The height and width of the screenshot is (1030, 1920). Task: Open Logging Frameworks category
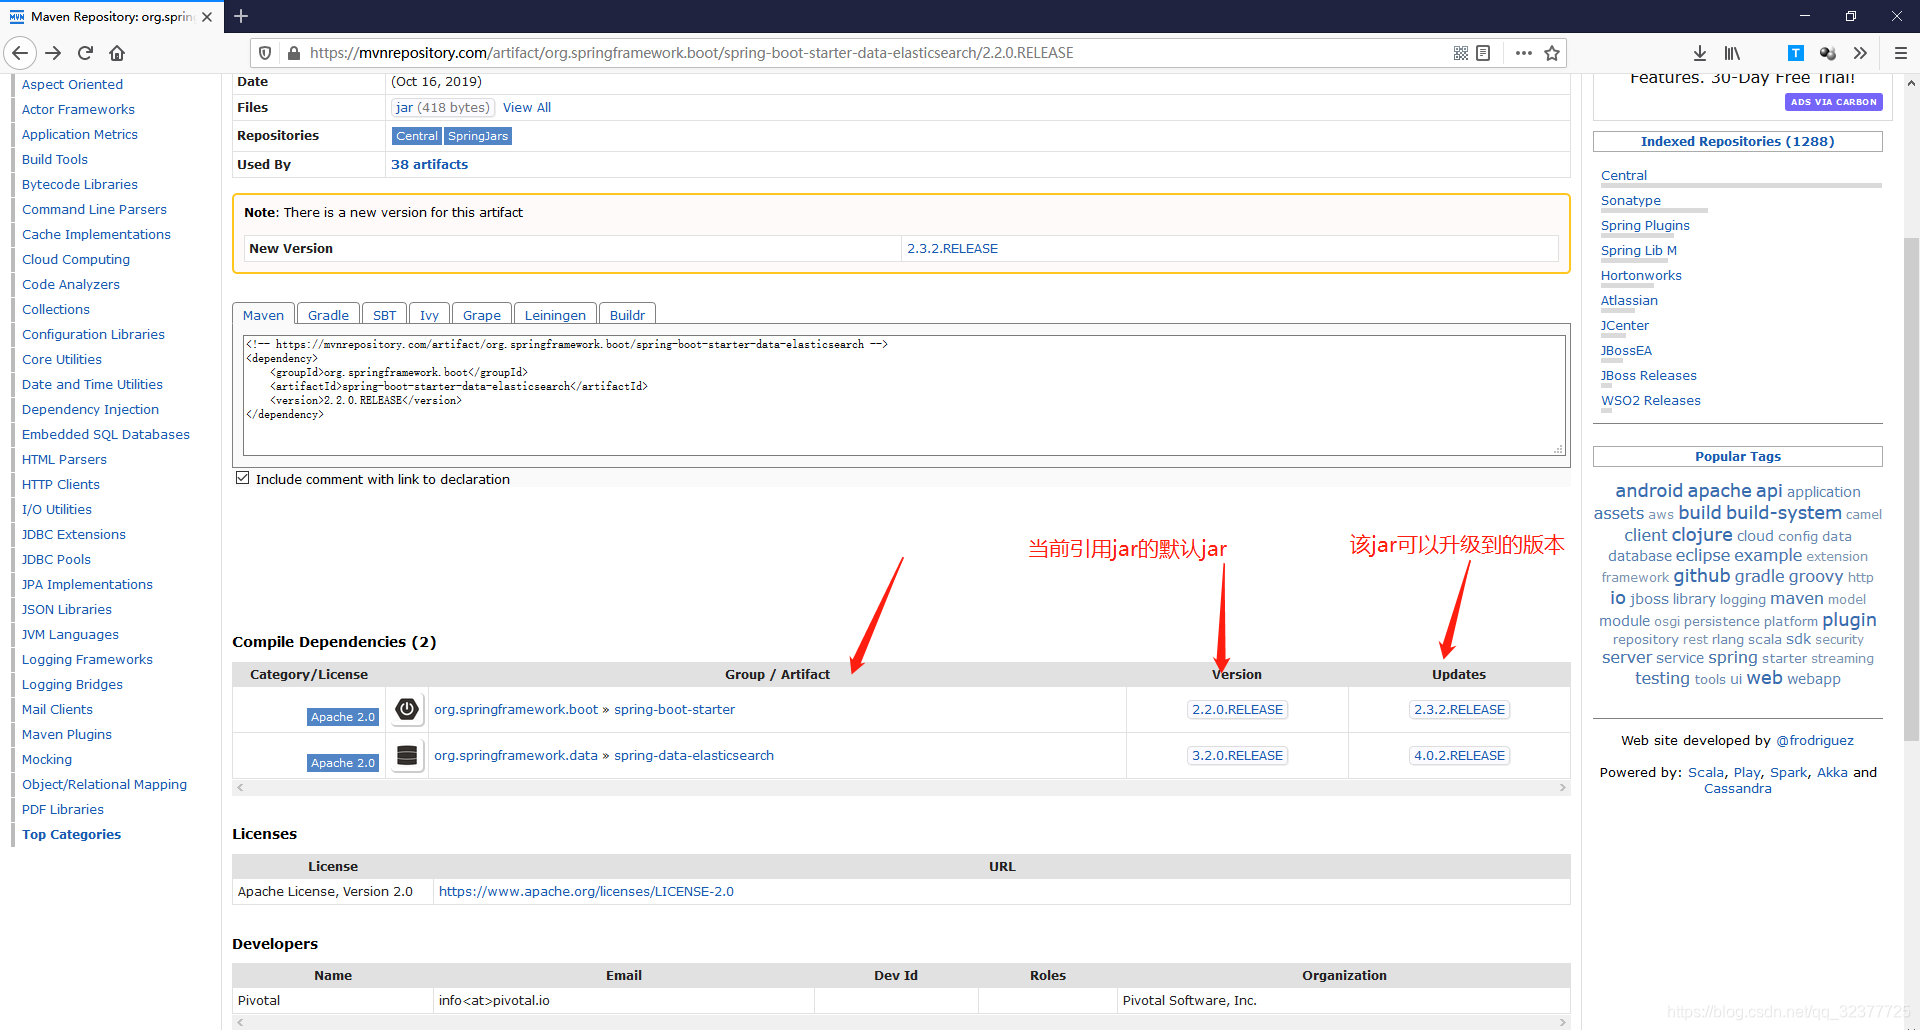87,660
